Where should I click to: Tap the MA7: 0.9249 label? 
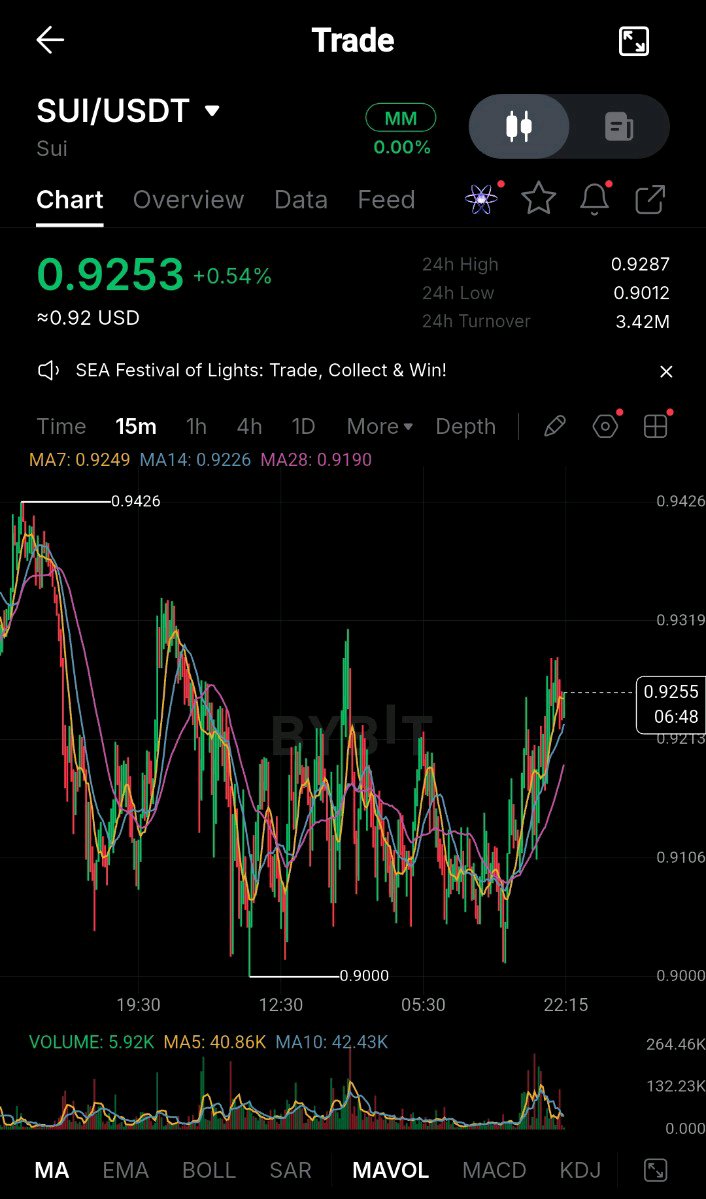[x=80, y=460]
